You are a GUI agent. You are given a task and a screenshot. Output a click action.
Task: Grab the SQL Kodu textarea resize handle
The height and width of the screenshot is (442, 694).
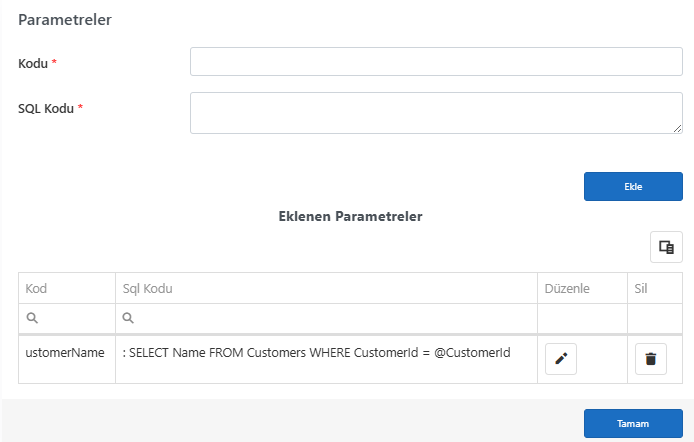click(x=677, y=129)
